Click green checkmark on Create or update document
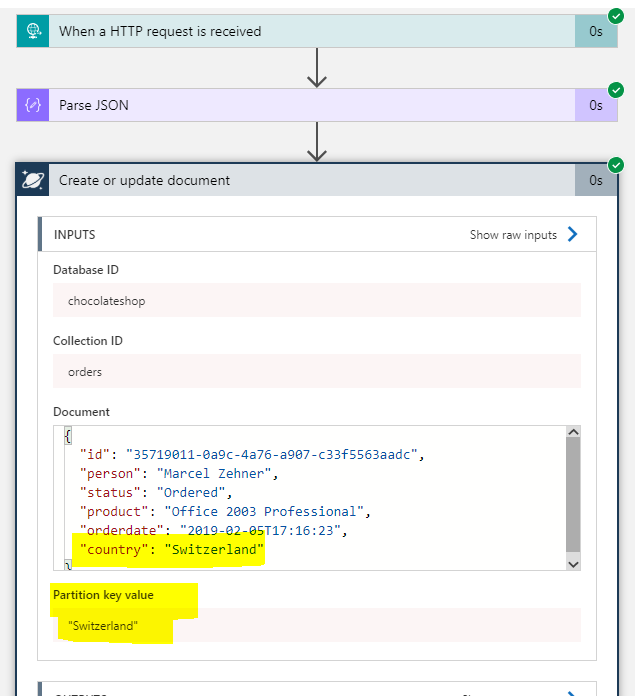Screen dimensions: 635x698 pos(616,164)
